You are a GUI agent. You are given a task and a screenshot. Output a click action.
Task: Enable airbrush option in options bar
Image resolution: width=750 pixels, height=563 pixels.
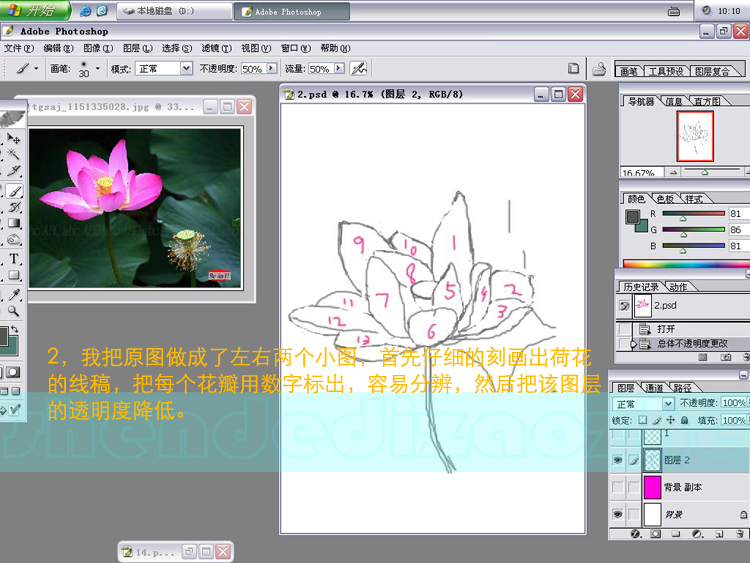(x=358, y=68)
